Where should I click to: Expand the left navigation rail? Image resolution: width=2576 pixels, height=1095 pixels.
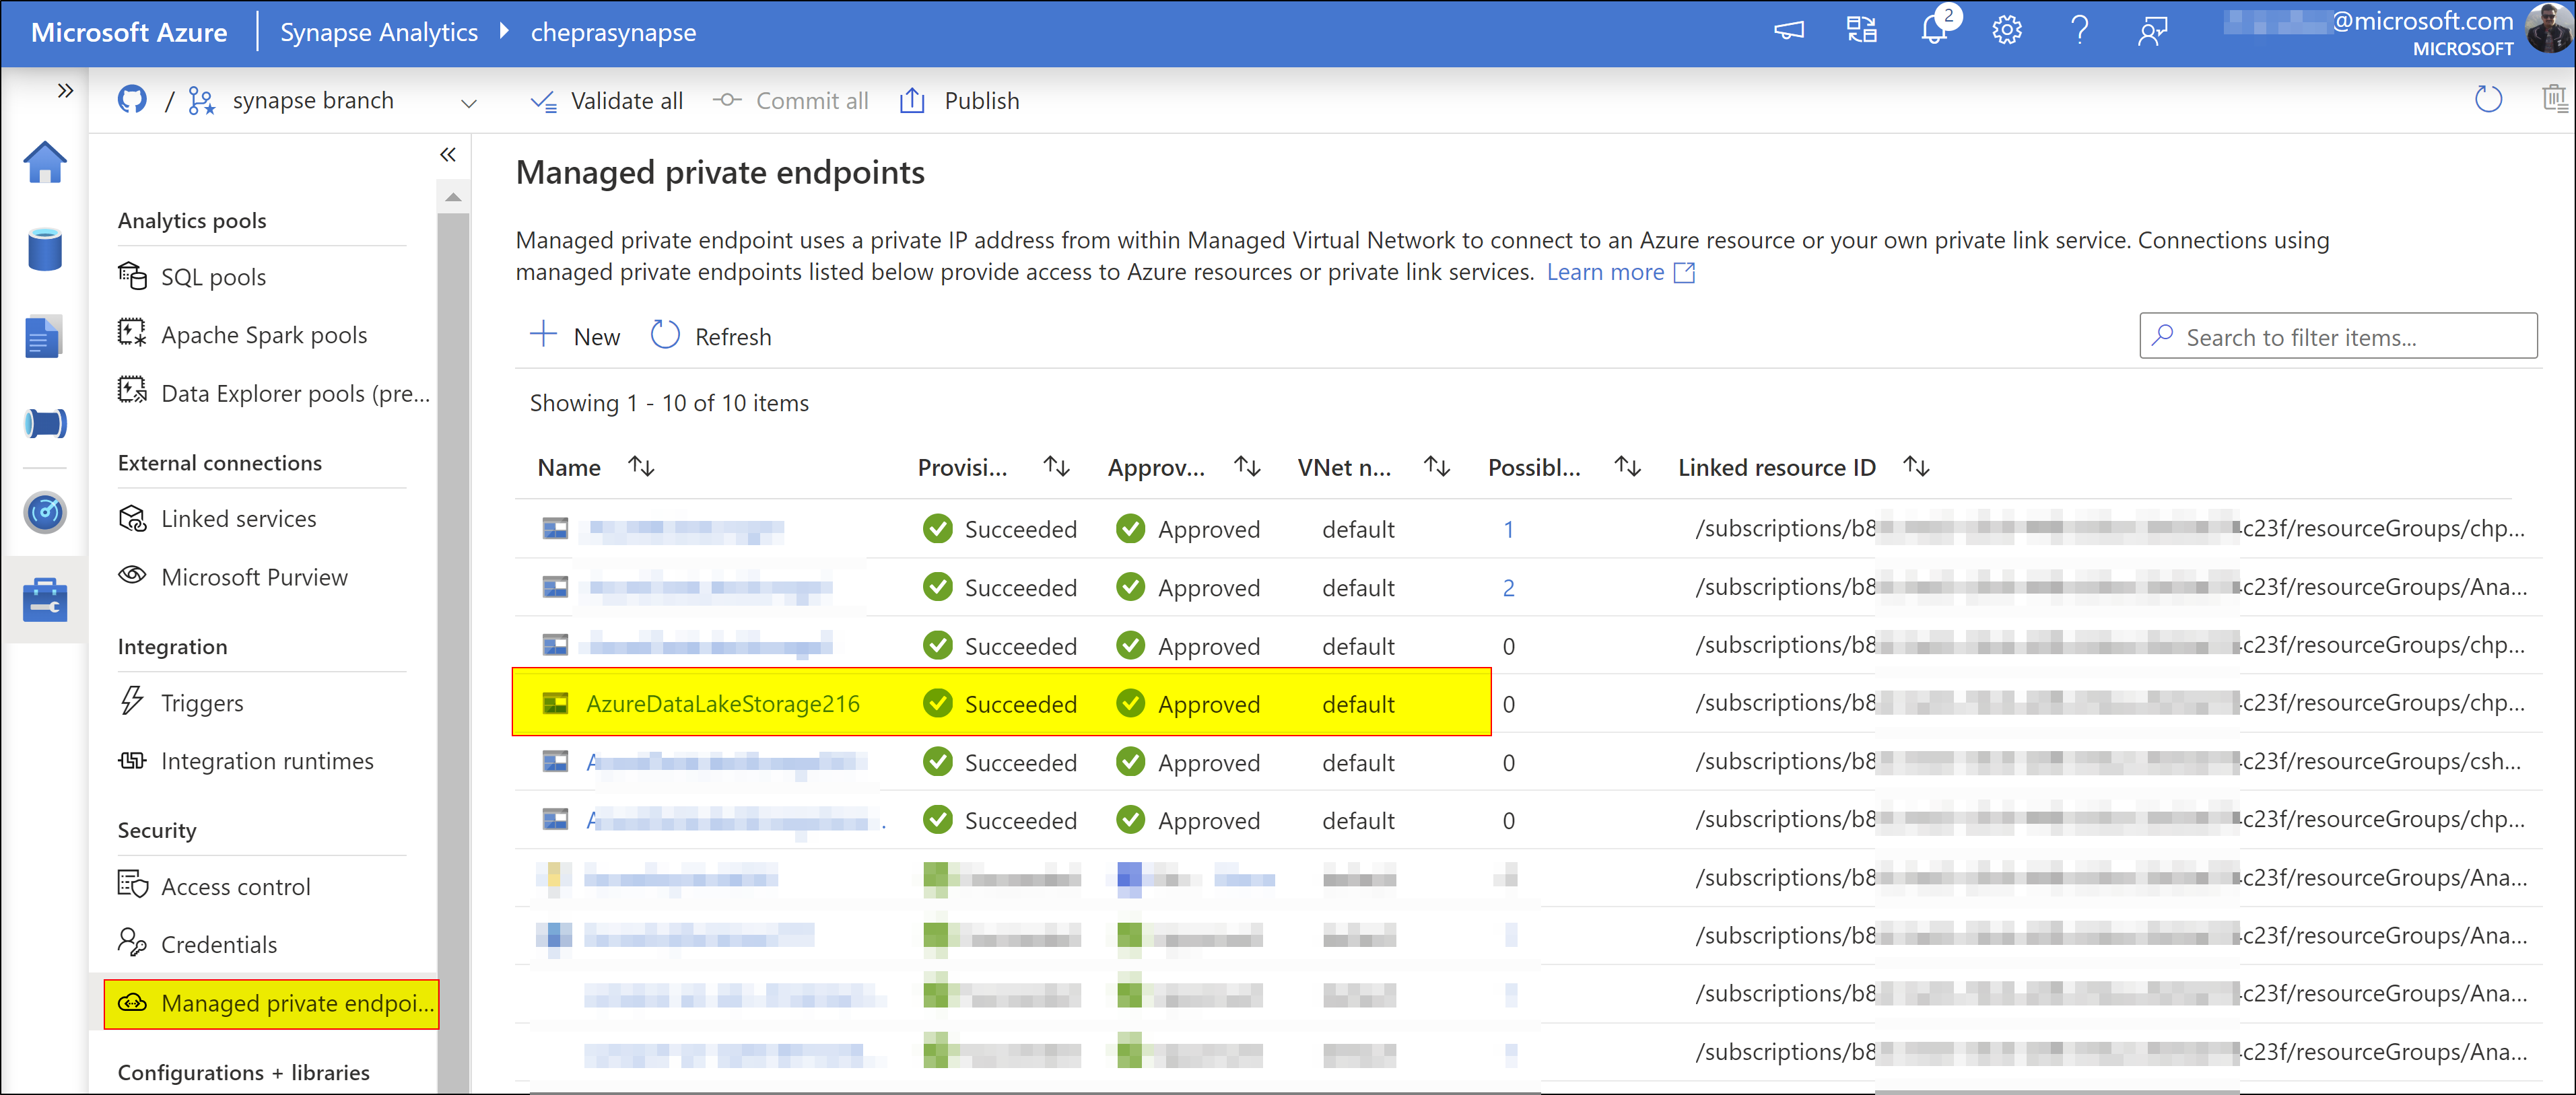(65, 91)
